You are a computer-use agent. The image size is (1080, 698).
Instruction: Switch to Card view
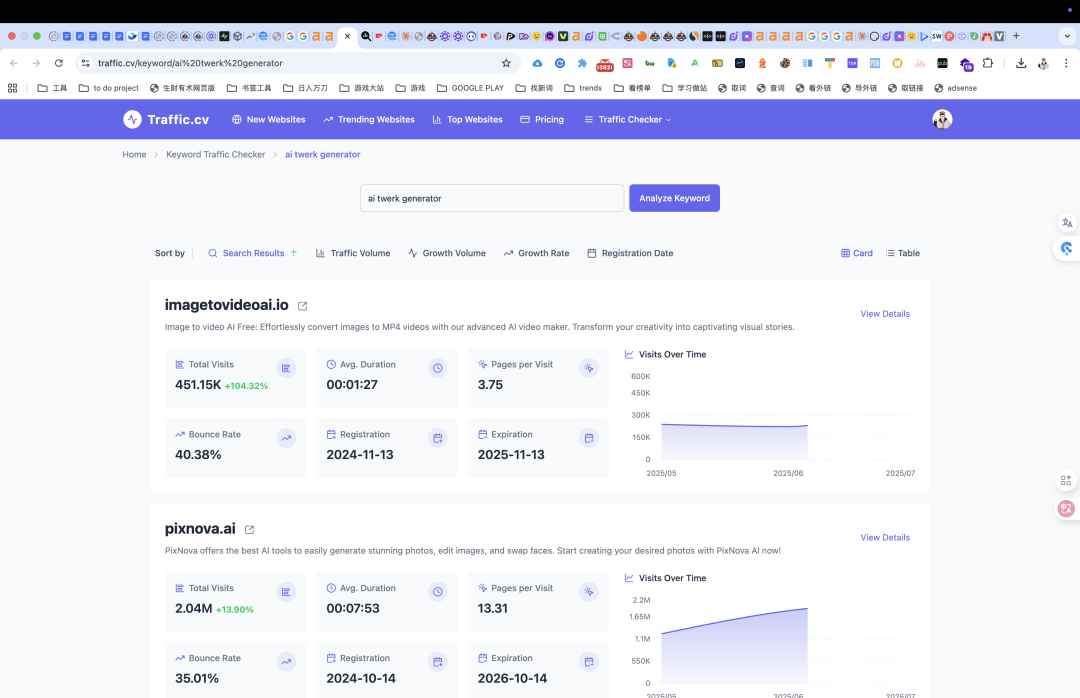tap(857, 253)
